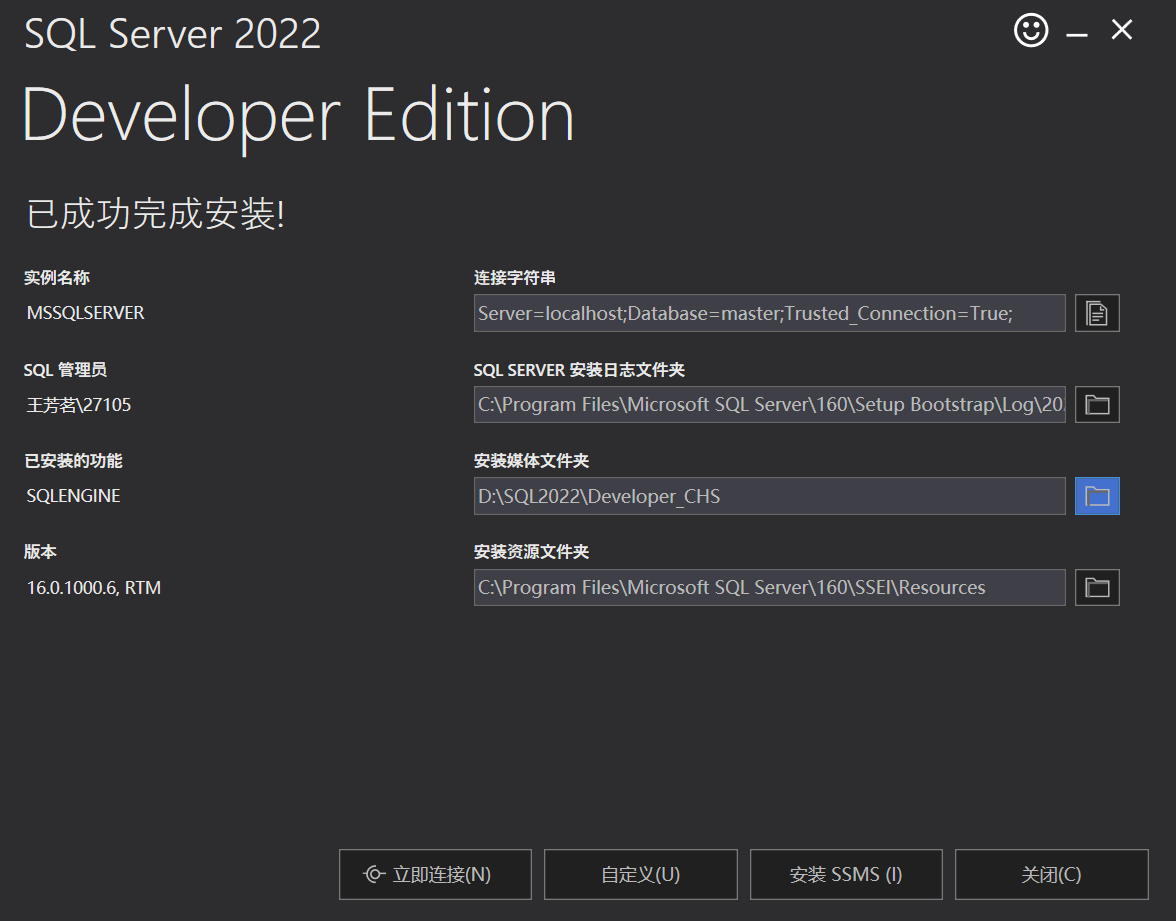This screenshot has height=921, width=1176.
Task: Click the SQL 管理员 label
Action: (x=65, y=369)
